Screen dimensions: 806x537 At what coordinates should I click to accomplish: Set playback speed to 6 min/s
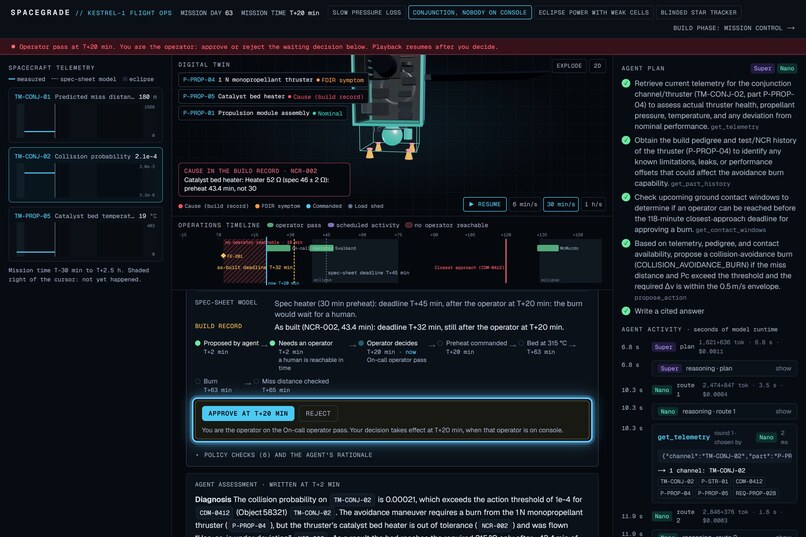[524, 205]
